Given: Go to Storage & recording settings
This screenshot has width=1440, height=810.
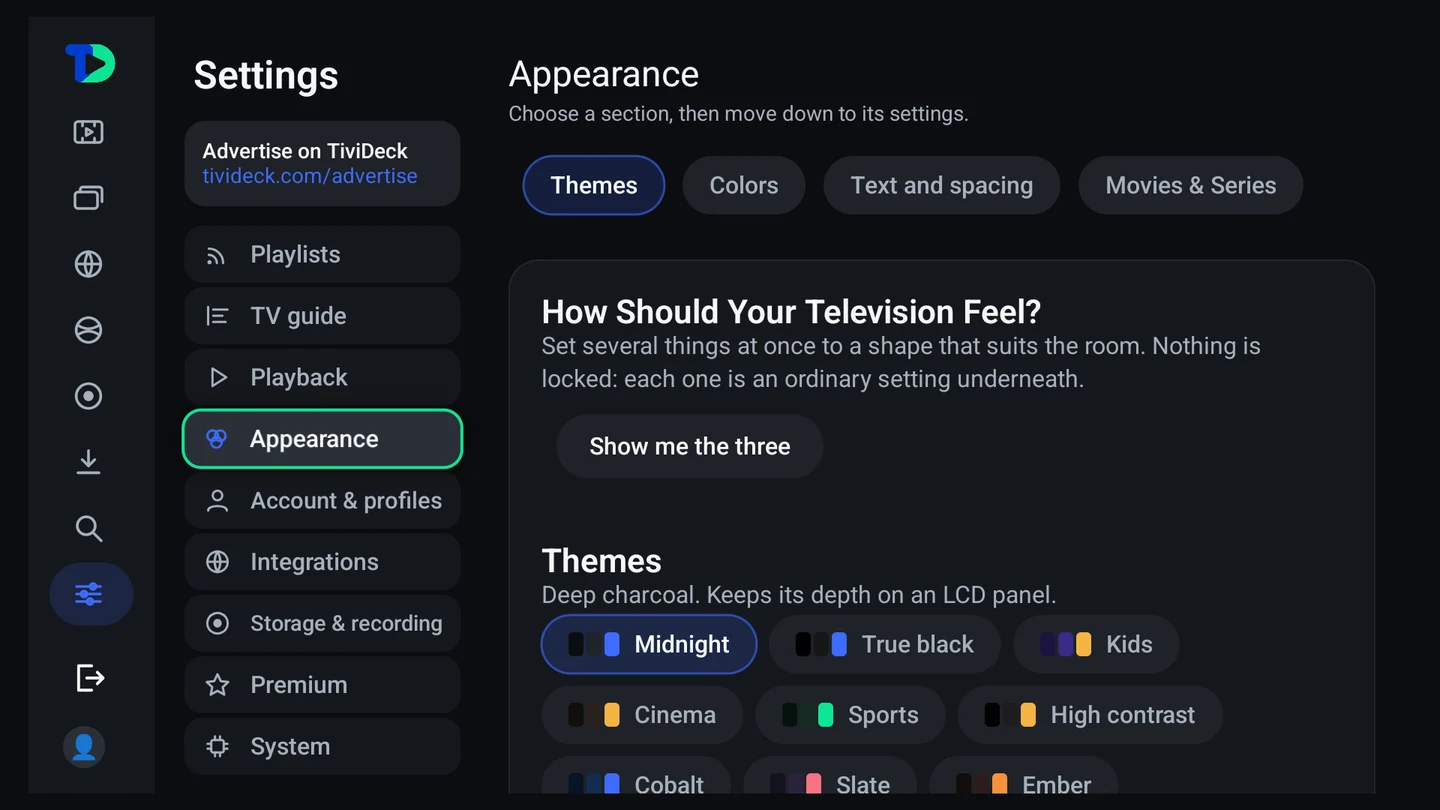Looking at the screenshot, I should (x=322, y=623).
